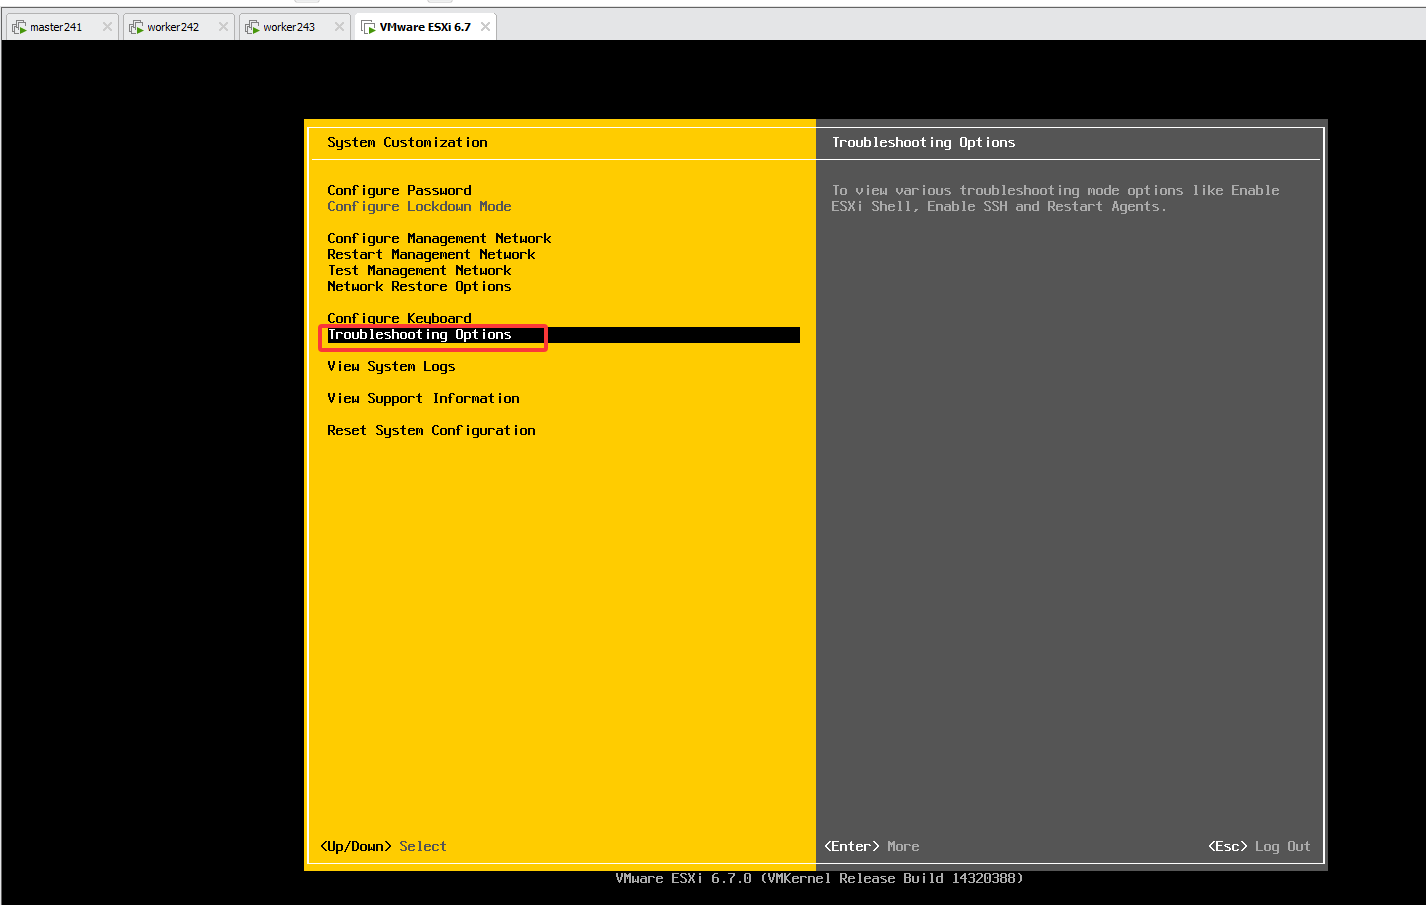
Task: Click the worker242 VM icon
Action: [x=136, y=27]
